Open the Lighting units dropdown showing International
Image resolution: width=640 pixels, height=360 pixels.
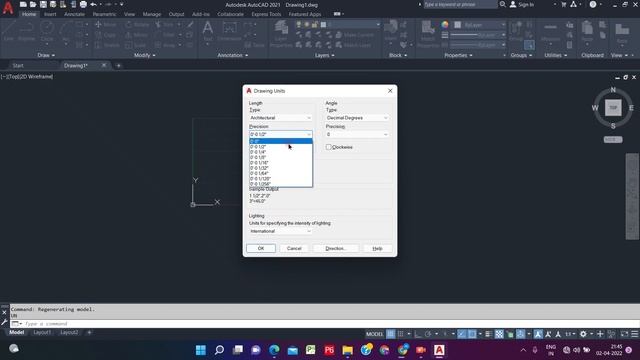point(281,231)
